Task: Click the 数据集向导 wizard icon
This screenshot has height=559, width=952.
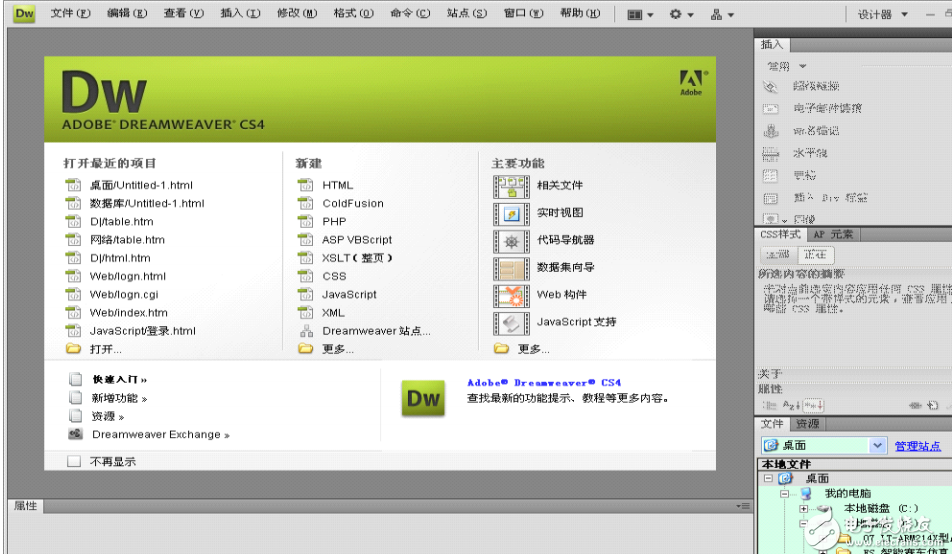Action: pyautogui.click(x=512, y=268)
